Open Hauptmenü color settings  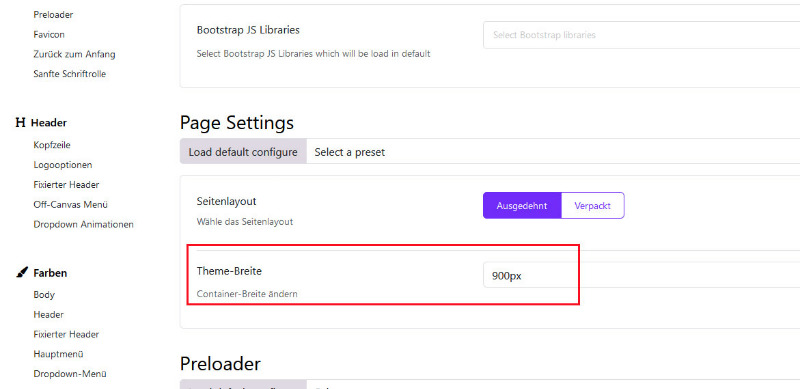point(58,354)
